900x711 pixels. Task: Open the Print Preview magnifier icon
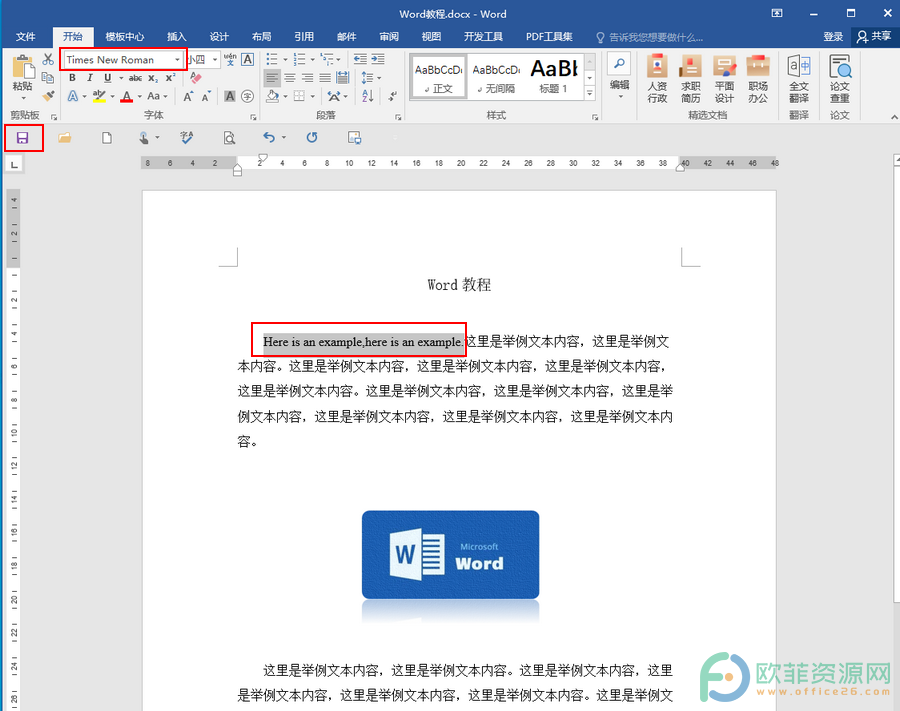[x=229, y=138]
